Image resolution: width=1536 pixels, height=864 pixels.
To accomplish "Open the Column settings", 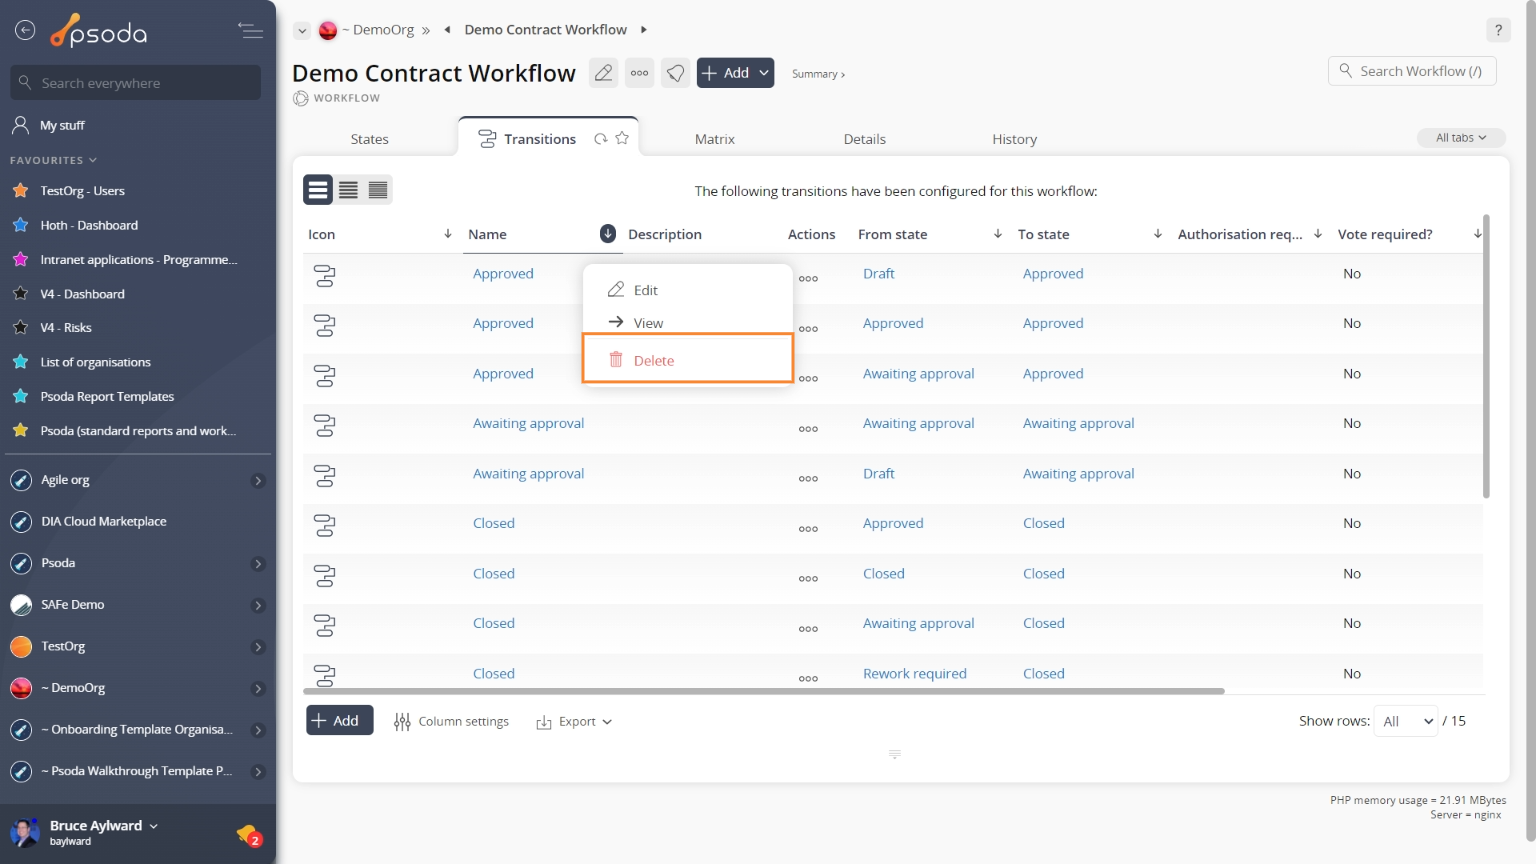I will pyautogui.click(x=451, y=721).
